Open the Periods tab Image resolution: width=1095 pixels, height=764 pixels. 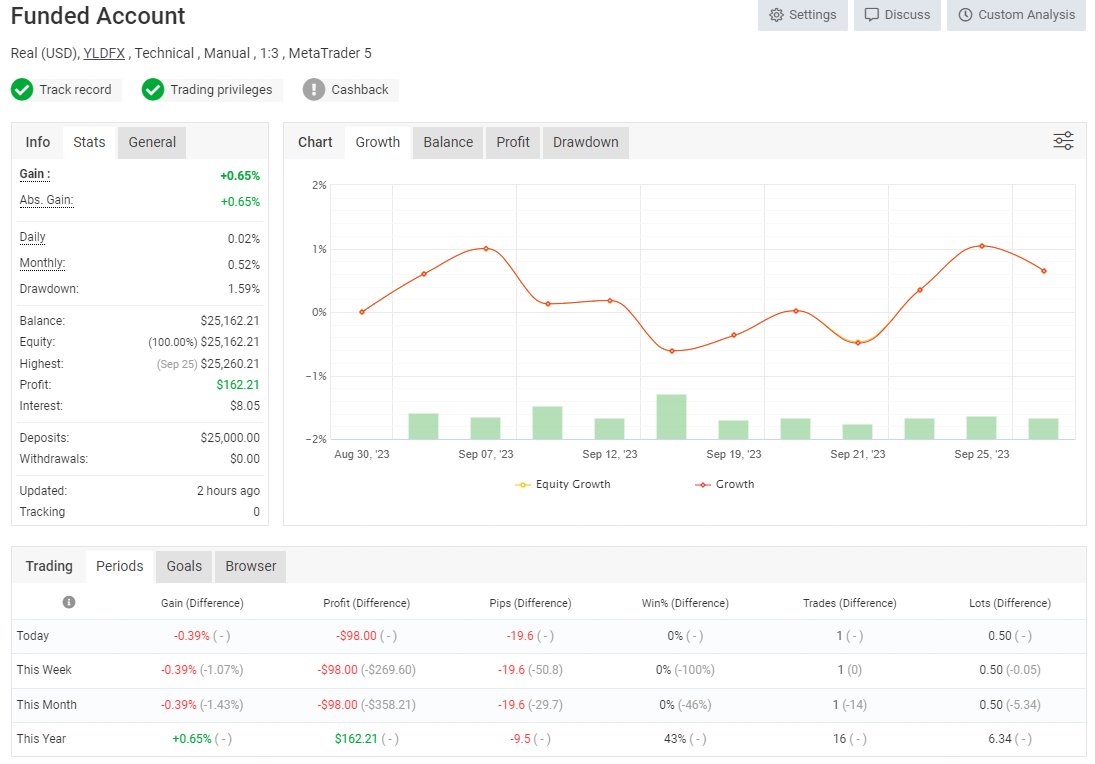click(x=119, y=566)
